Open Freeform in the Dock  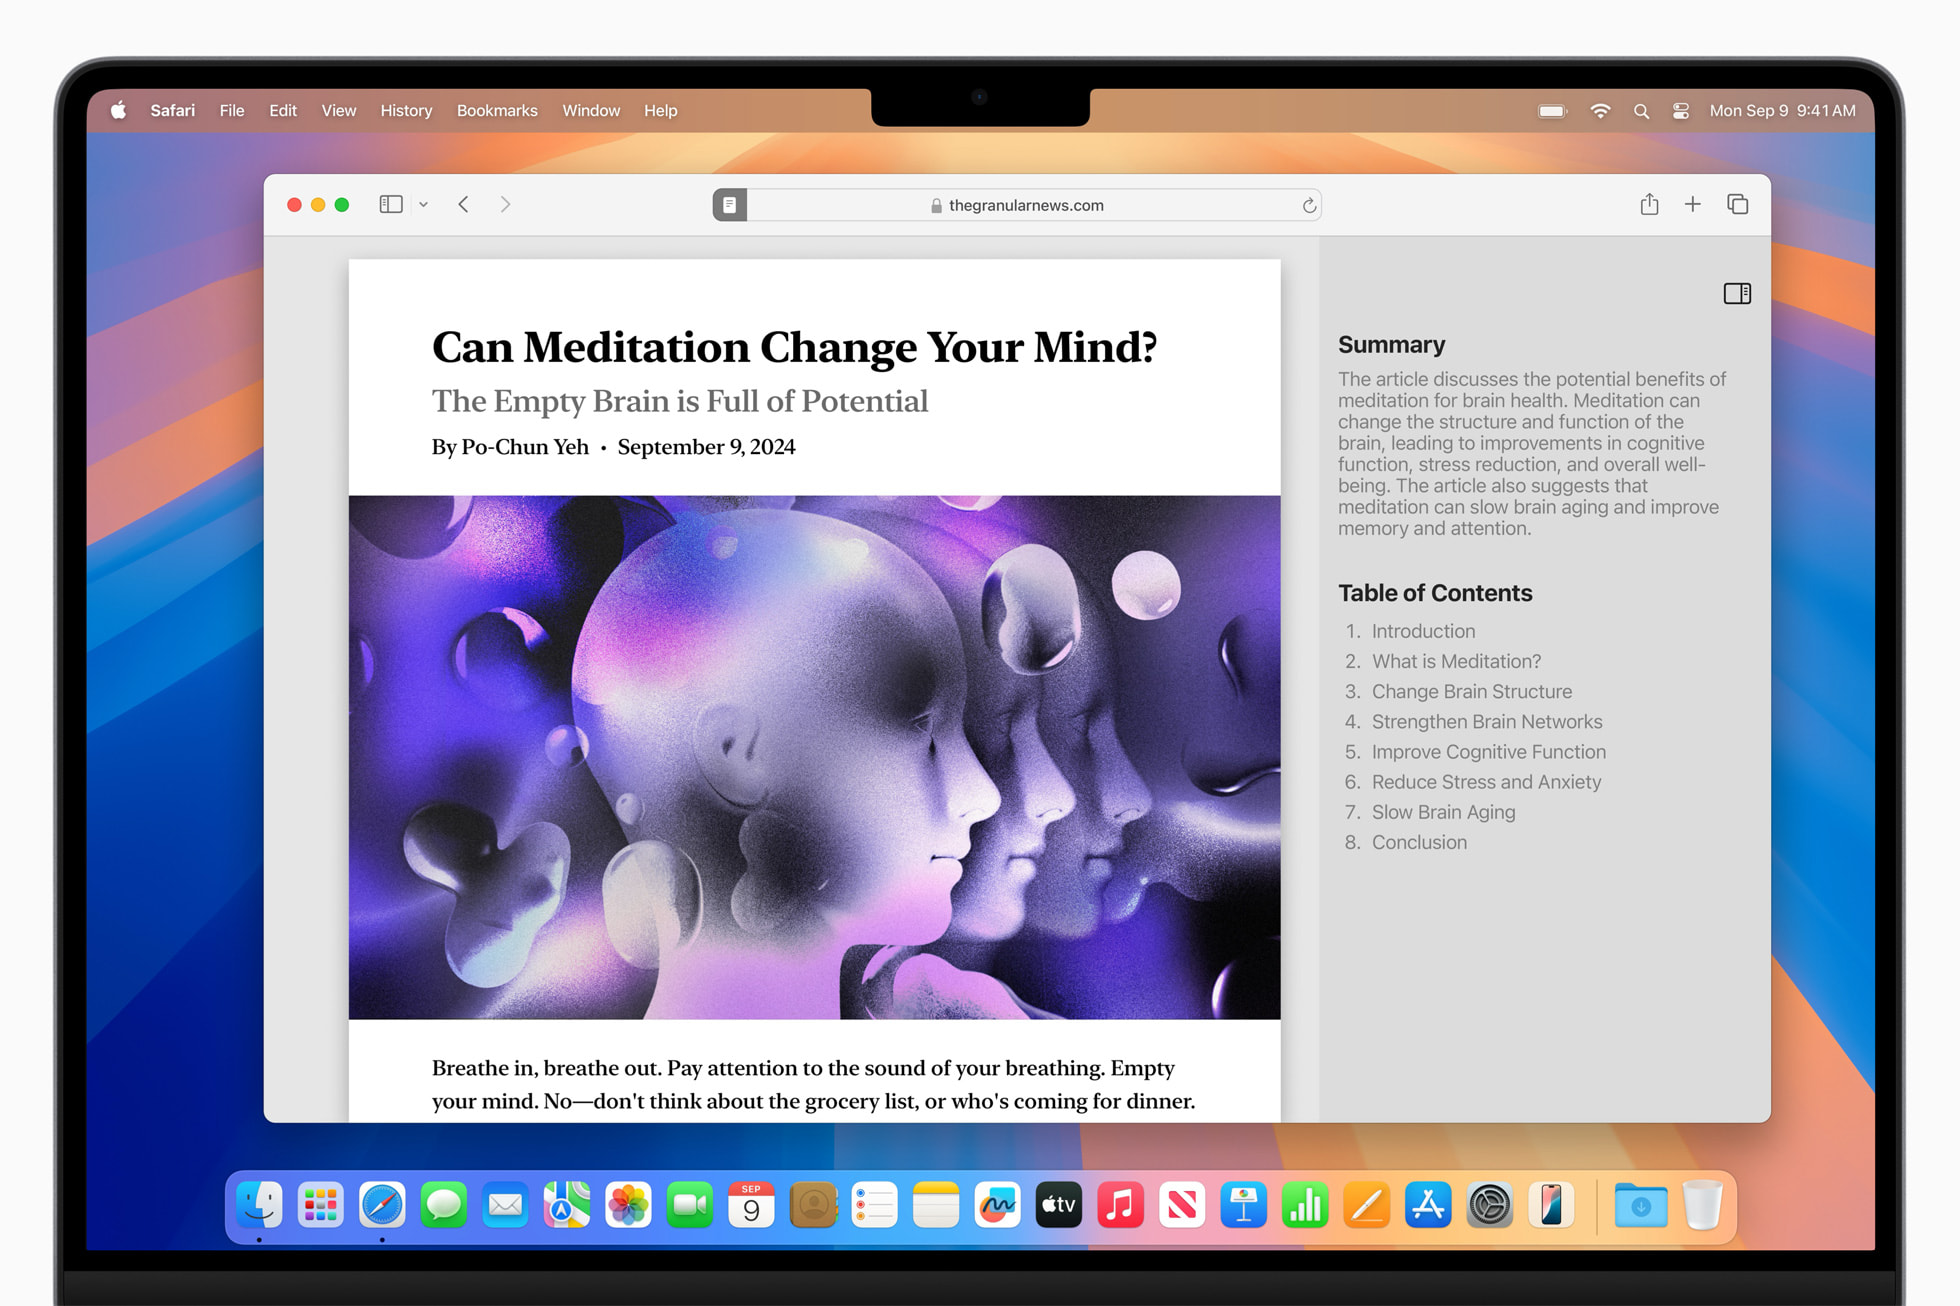point(997,1205)
